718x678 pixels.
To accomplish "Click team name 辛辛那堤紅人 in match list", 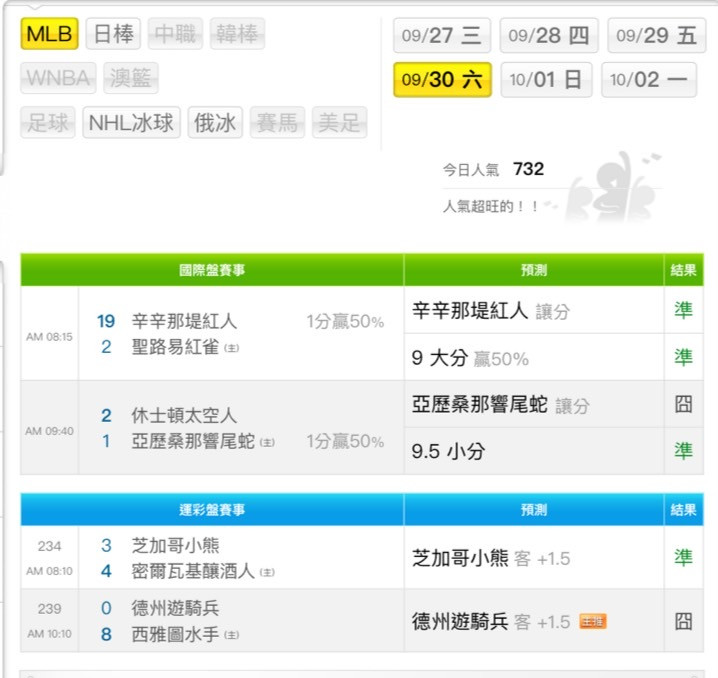I will click(x=184, y=321).
